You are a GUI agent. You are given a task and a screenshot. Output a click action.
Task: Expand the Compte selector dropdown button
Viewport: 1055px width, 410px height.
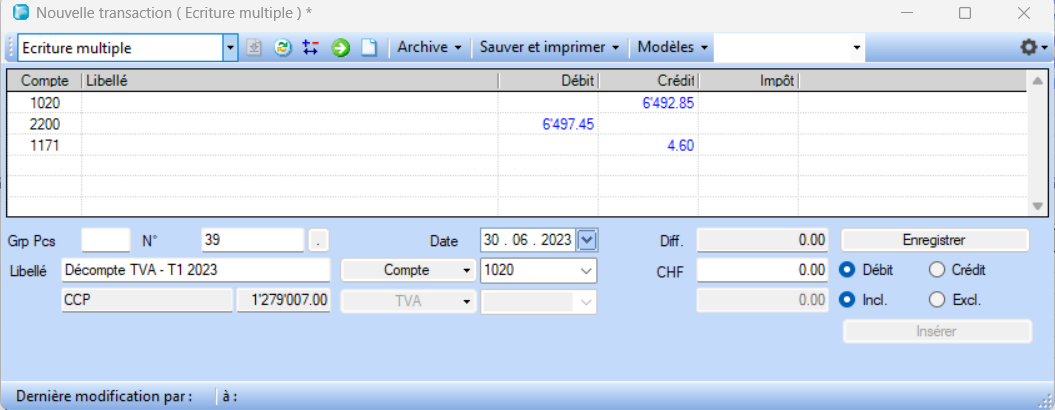(x=408, y=270)
